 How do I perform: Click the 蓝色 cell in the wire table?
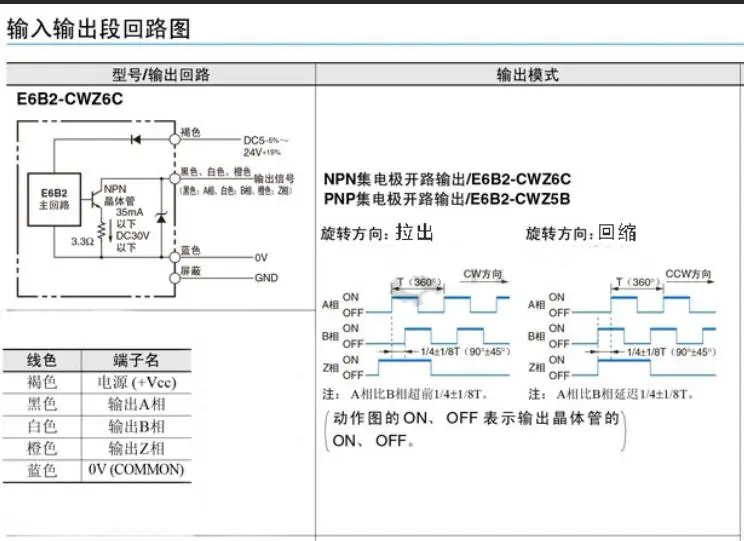pyautogui.click(x=41, y=470)
